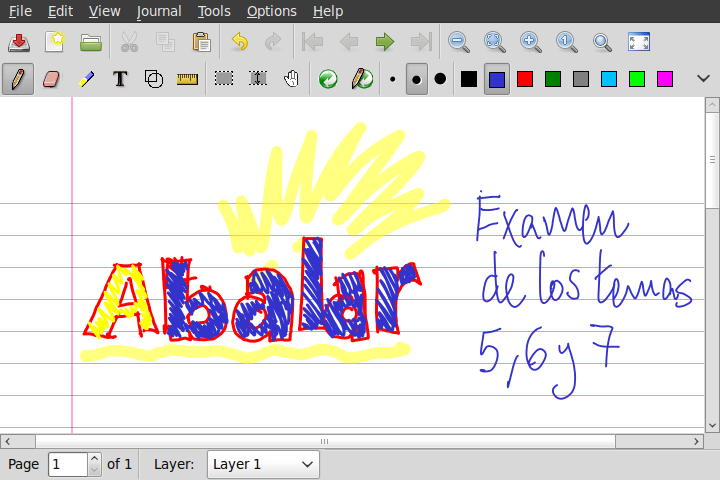Toggle the Ruler tool
The image size is (720, 480).
pyautogui.click(x=187, y=79)
